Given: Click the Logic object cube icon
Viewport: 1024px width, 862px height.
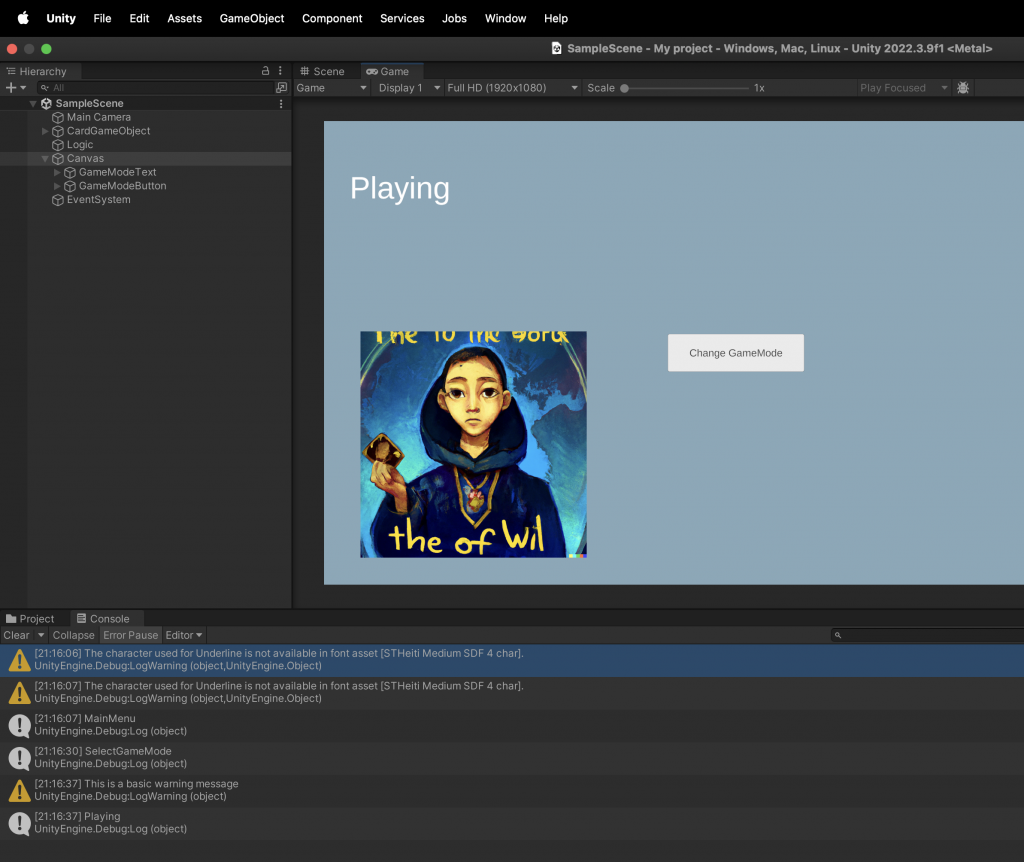Looking at the screenshot, I should coord(57,145).
